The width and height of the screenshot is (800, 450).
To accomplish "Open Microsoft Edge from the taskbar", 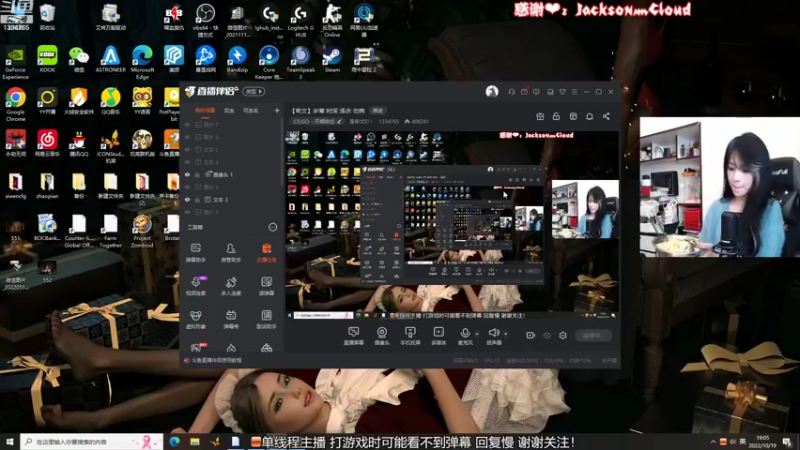I will tap(174, 441).
